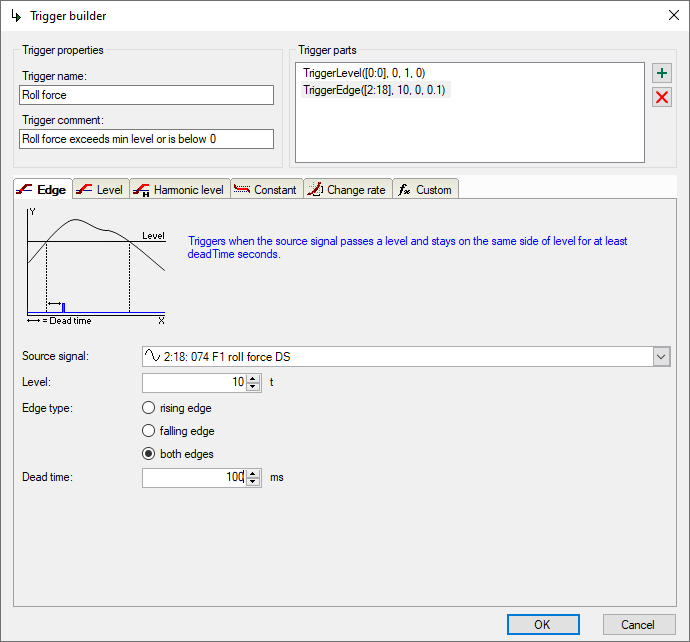This screenshot has width=690, height=642.
Task: Open the Change rate tab
Action: pos(346,189)
